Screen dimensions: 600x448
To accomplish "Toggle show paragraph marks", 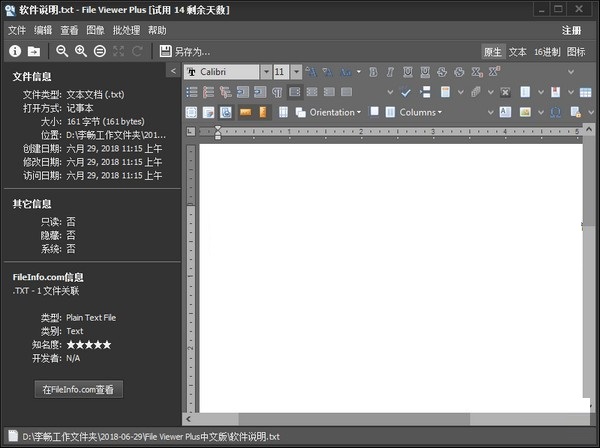I will pos(277,92).
